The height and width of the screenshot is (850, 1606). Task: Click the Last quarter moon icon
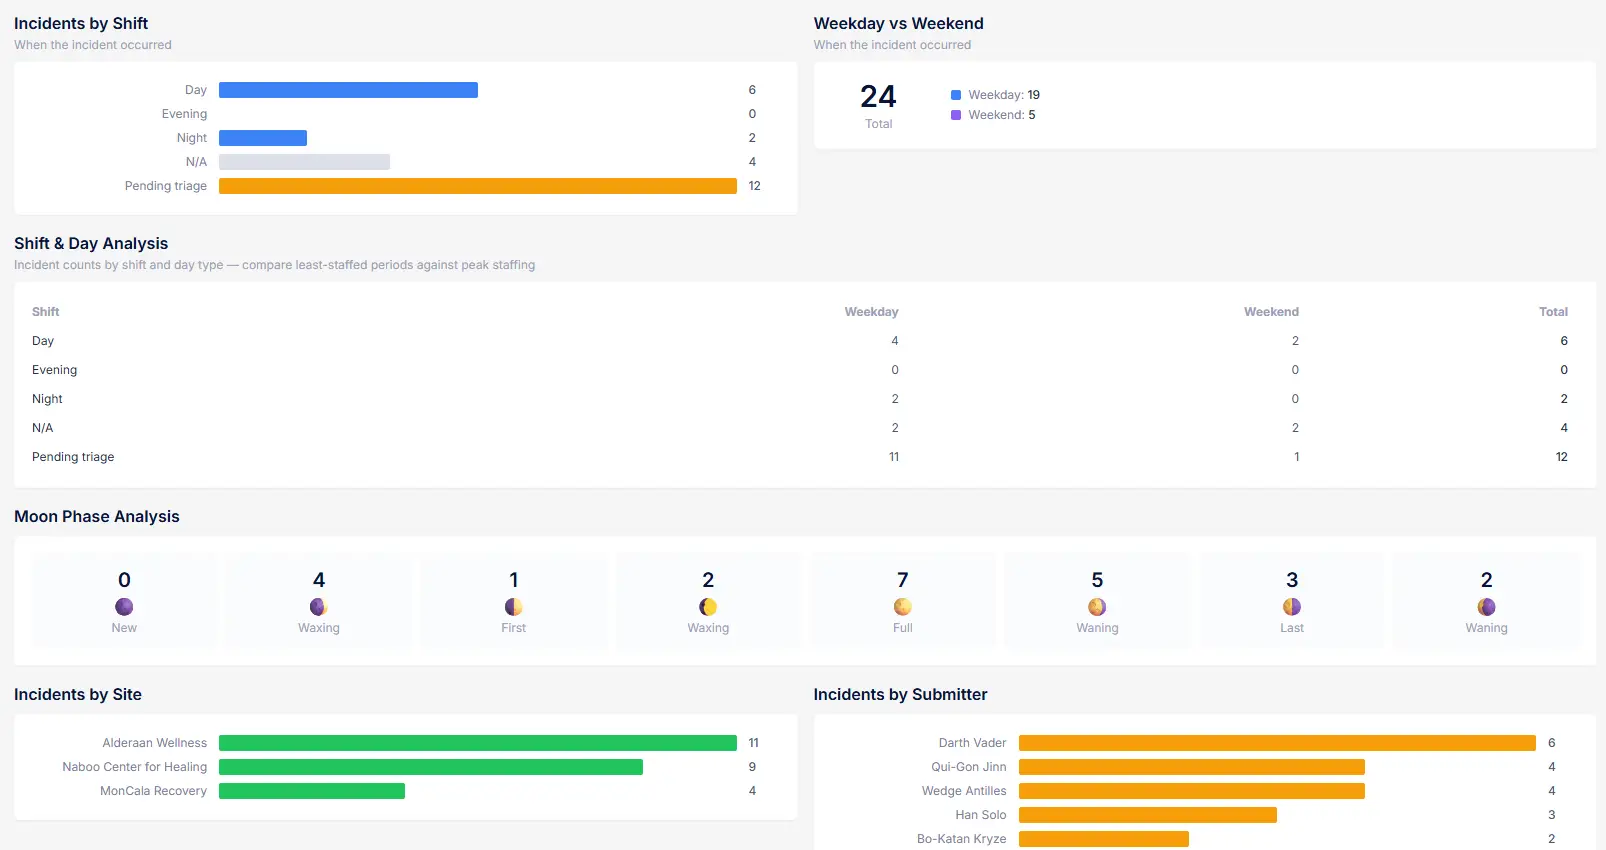[x=1292, y=607]
